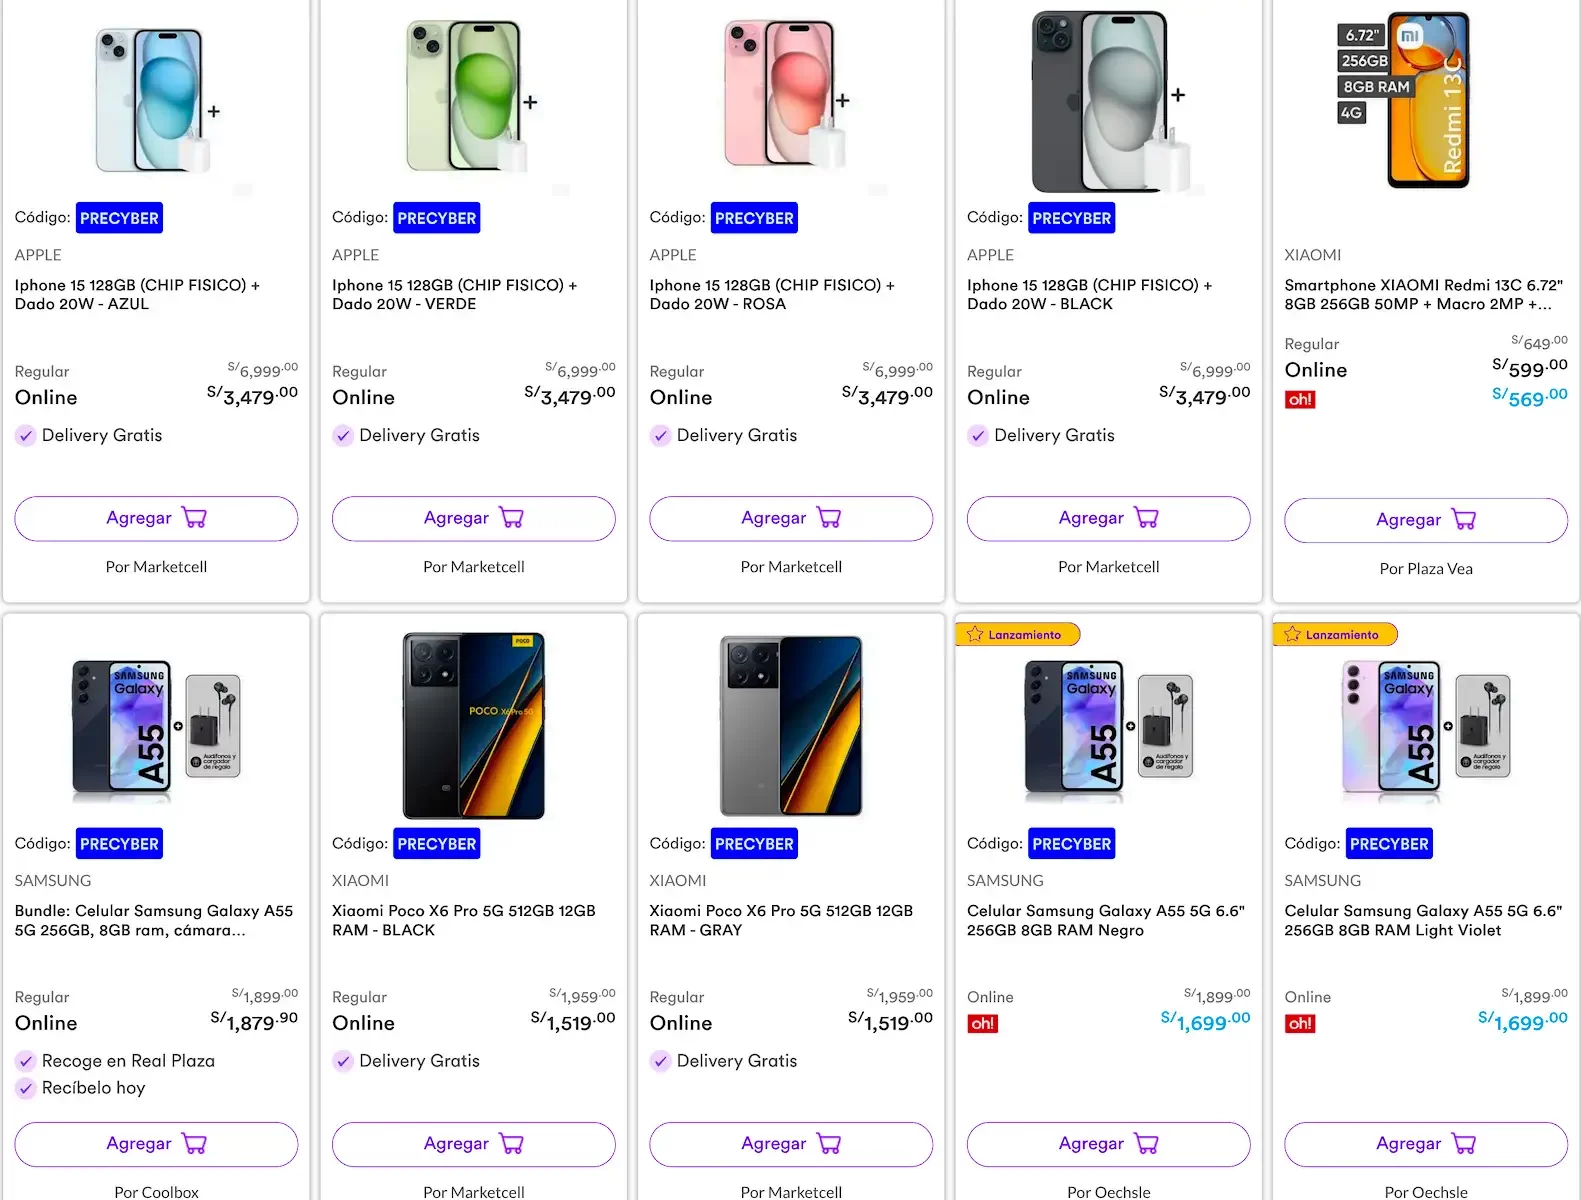Add iPhone 15 AZUL to cart
The width and height of the screenshot is (1581, 1200).
(156, 518)
